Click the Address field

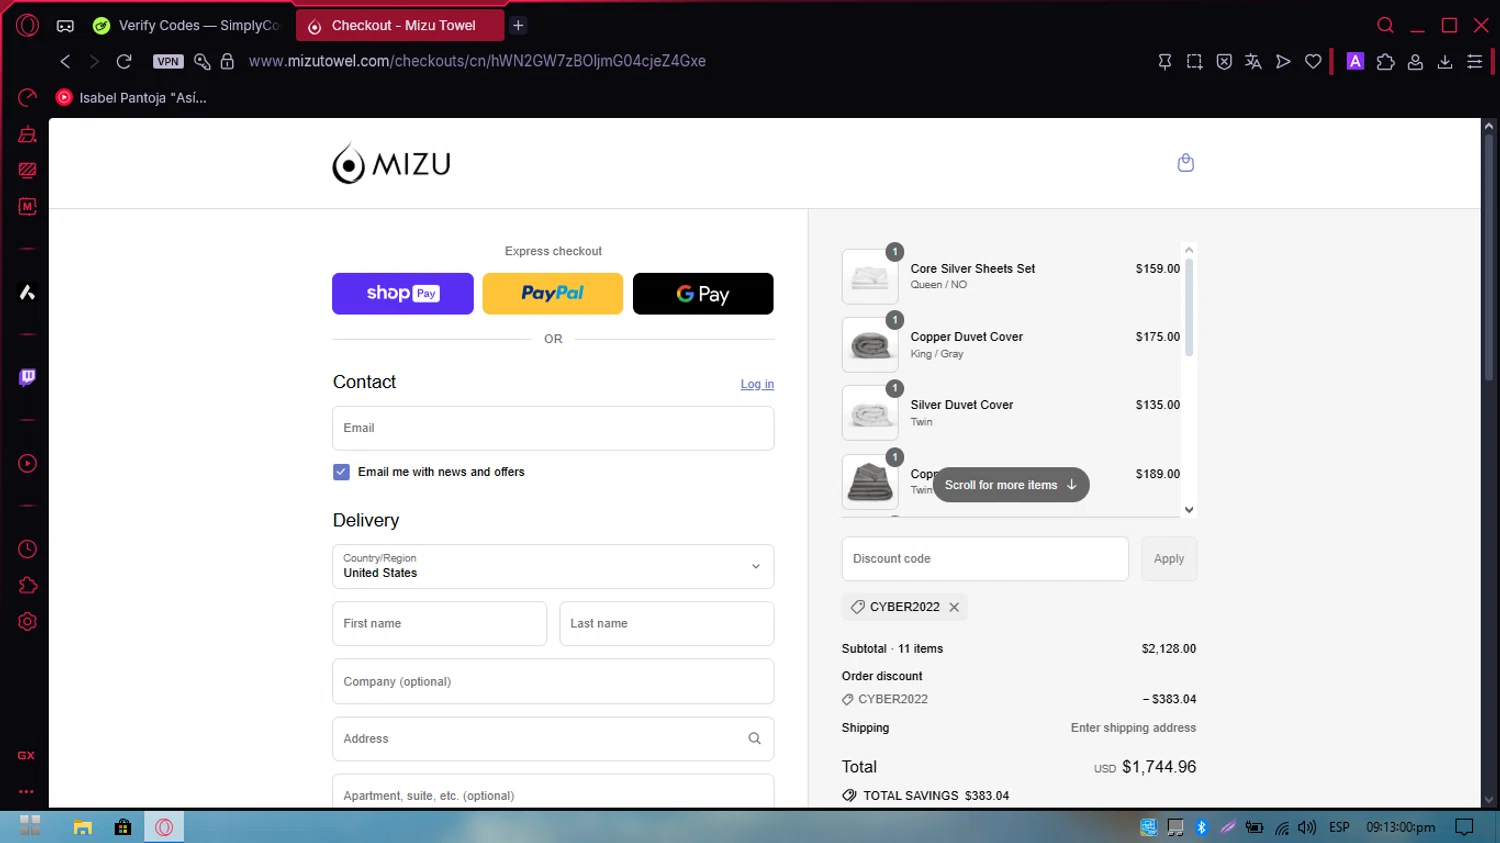(553, 739)
